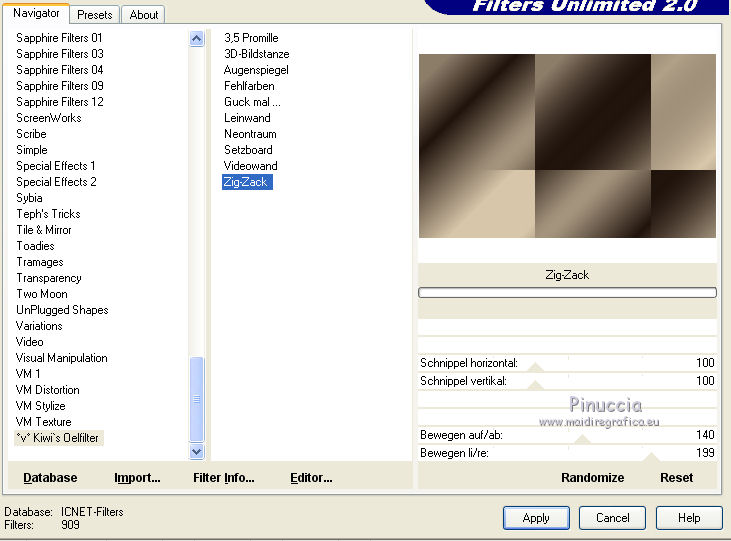Choose Visual Manipulation category

[x=62, y=358]
